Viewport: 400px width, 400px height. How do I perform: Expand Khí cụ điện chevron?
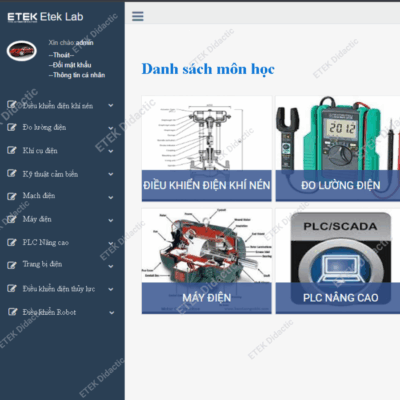click(111, 151)
